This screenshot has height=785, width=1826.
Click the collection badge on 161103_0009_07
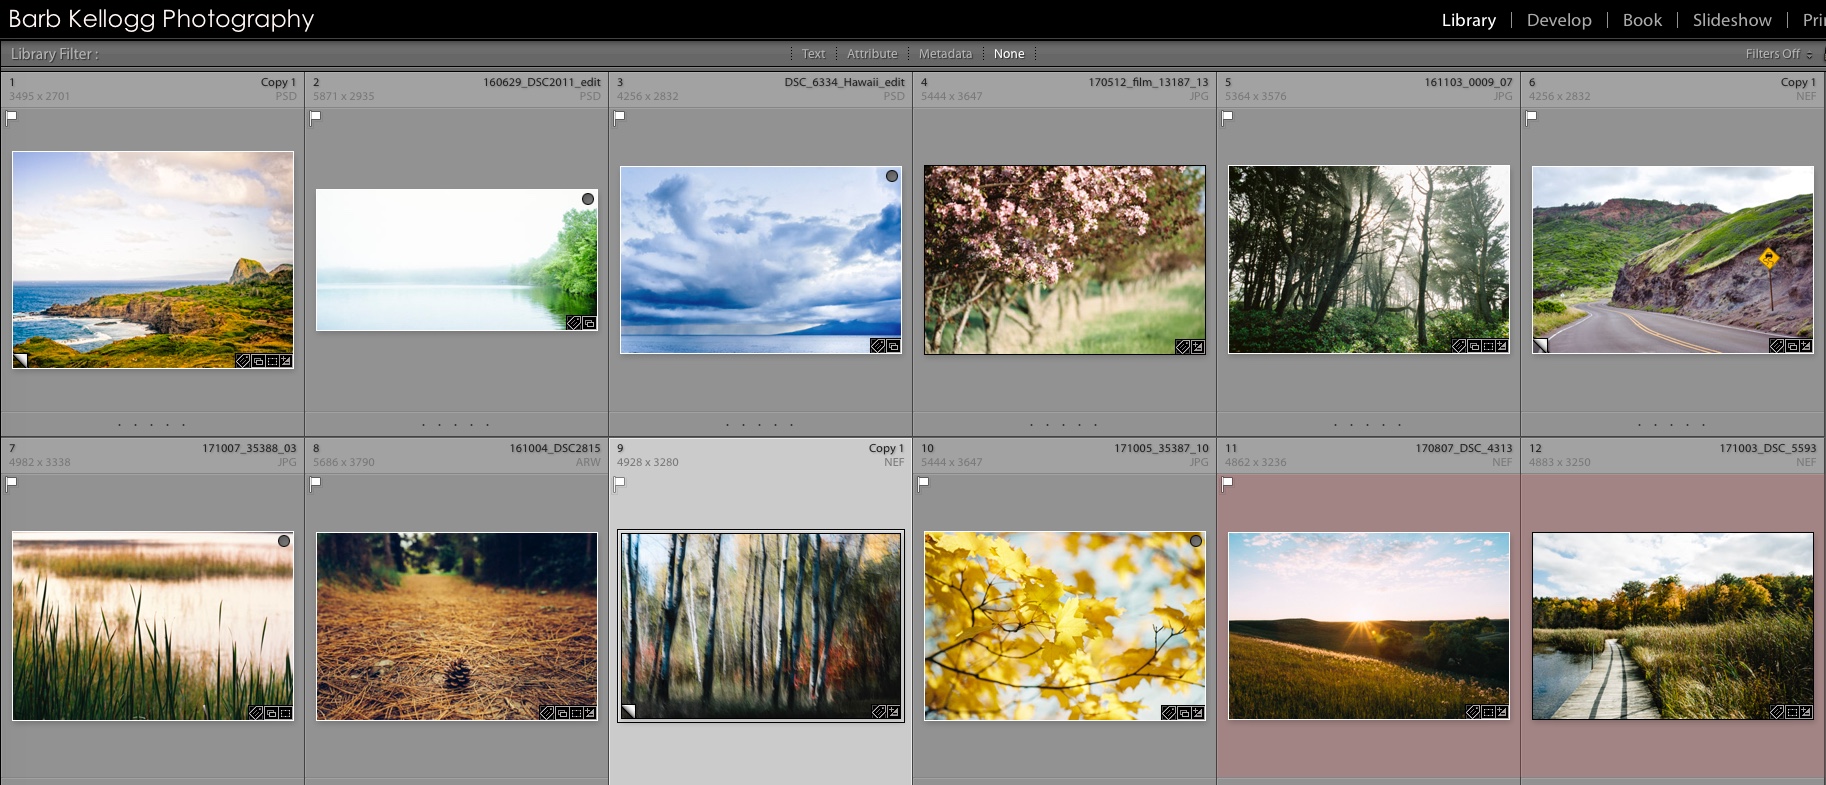click(x=1474, y=346)
